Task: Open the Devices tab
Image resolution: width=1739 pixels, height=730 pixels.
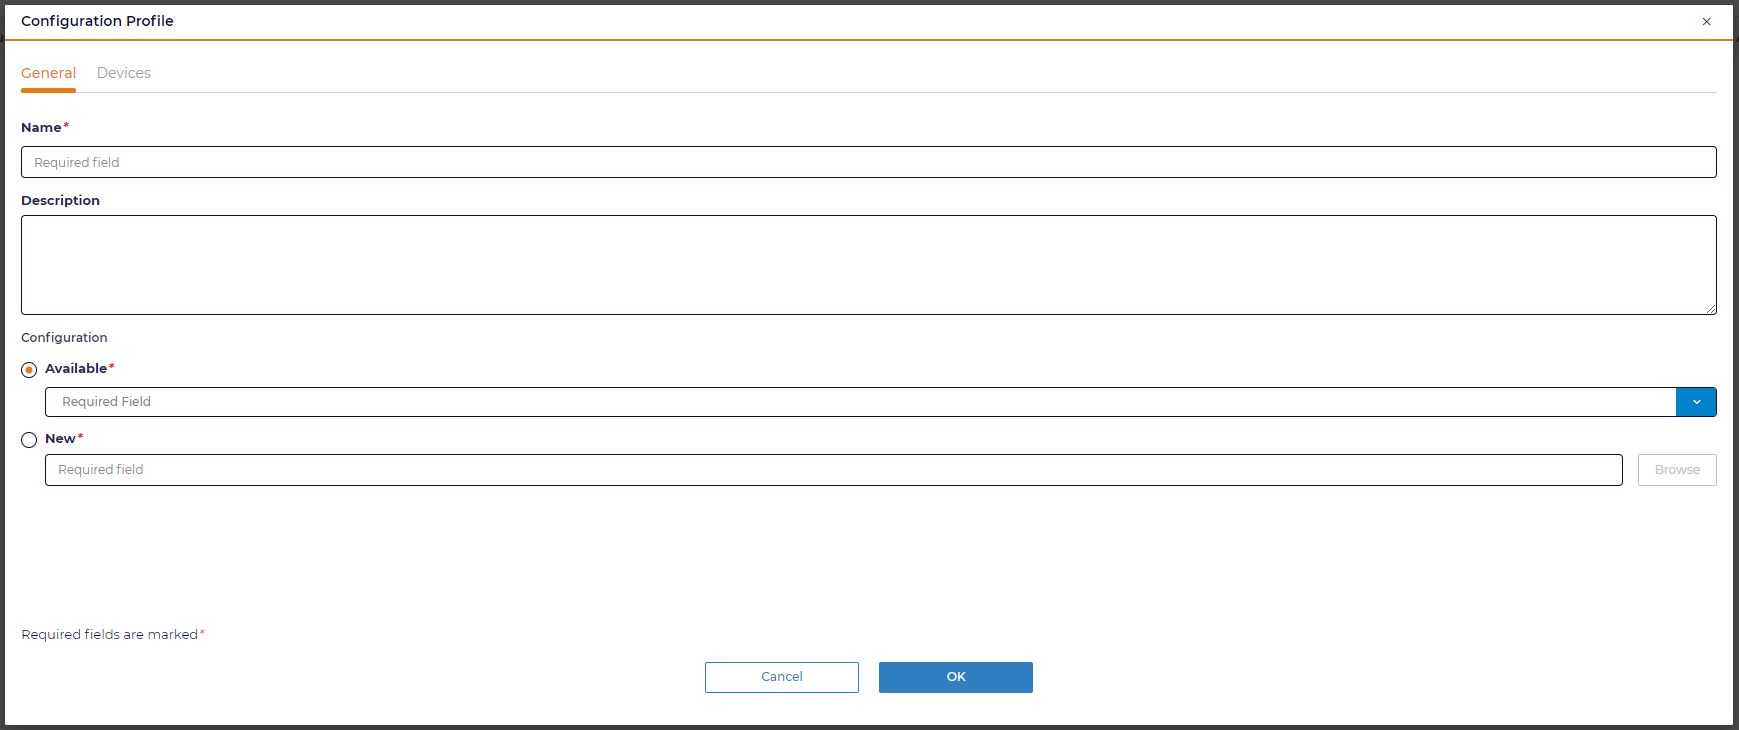Action: pos(124,73)
